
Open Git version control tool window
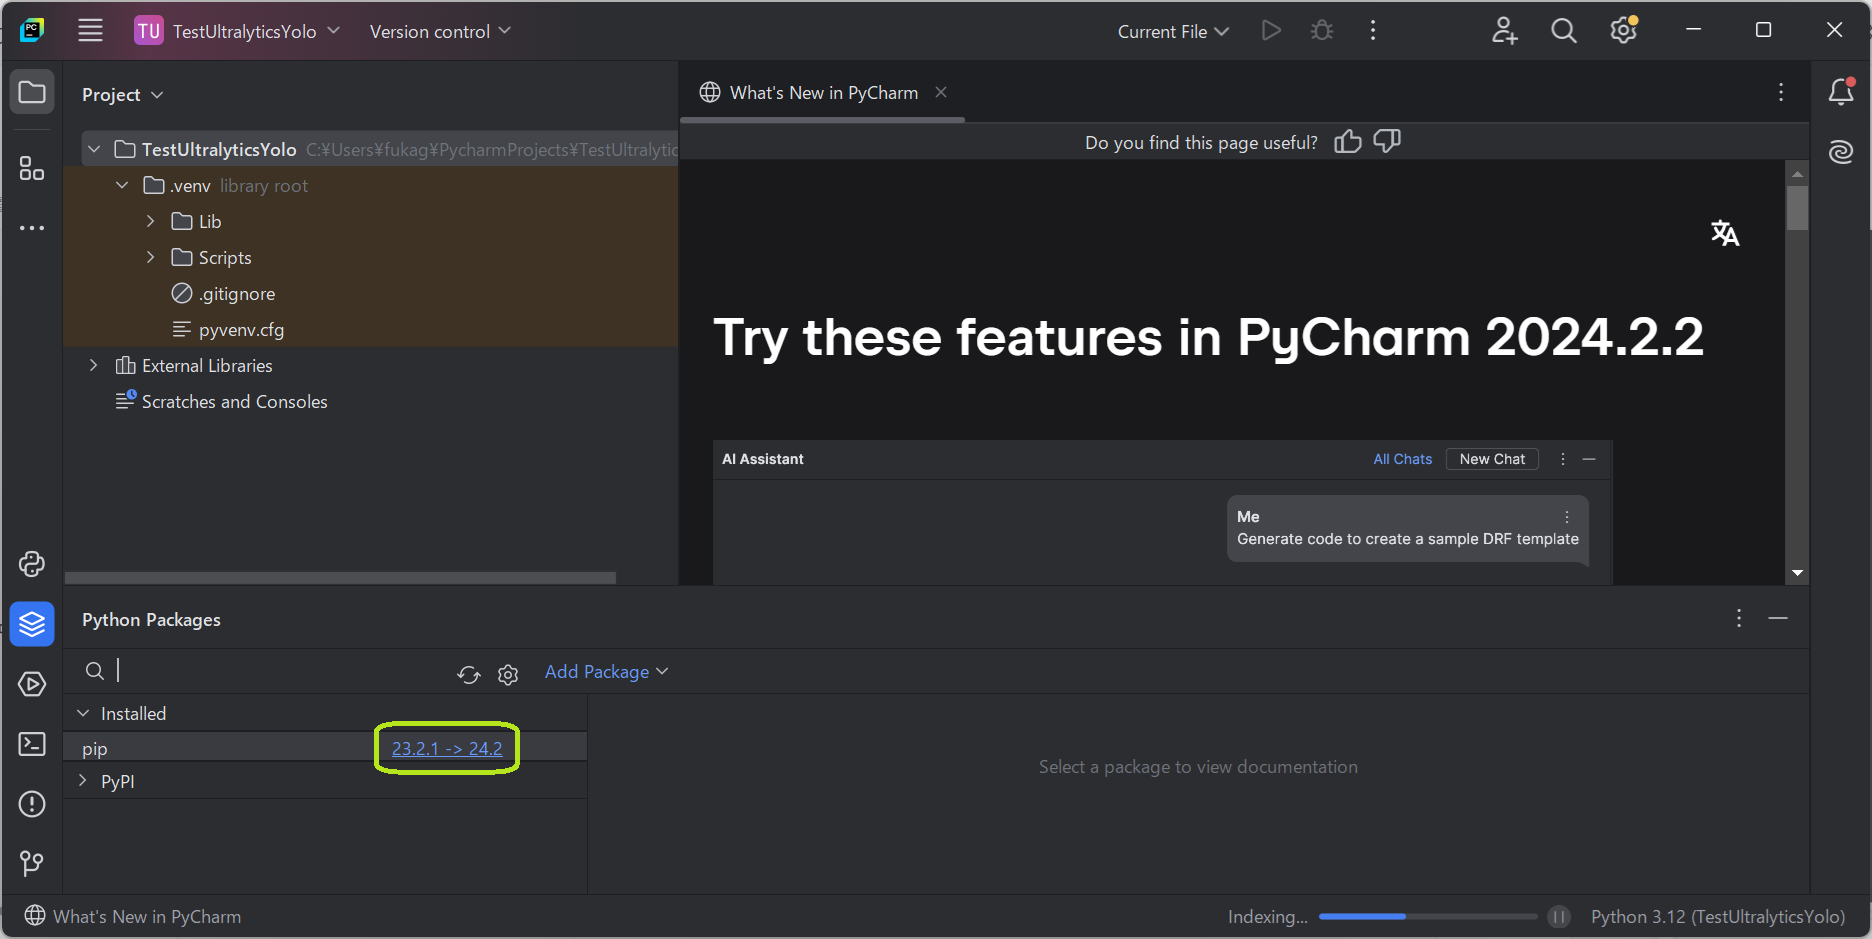[32, 863]
